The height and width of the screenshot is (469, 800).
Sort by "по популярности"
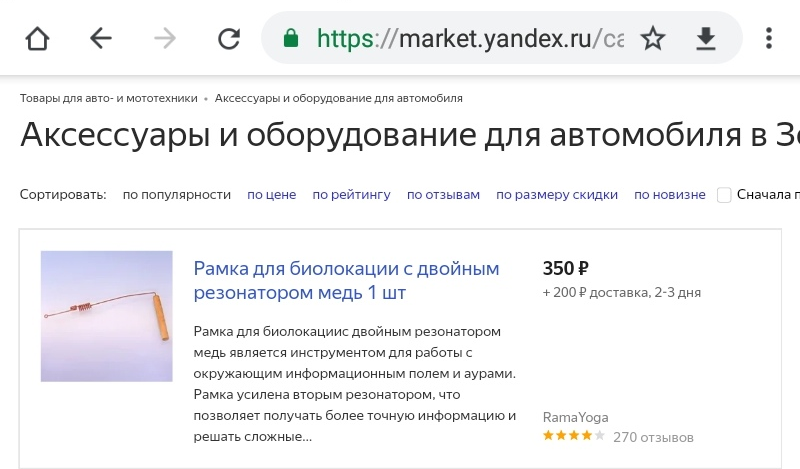click(177, 195)
